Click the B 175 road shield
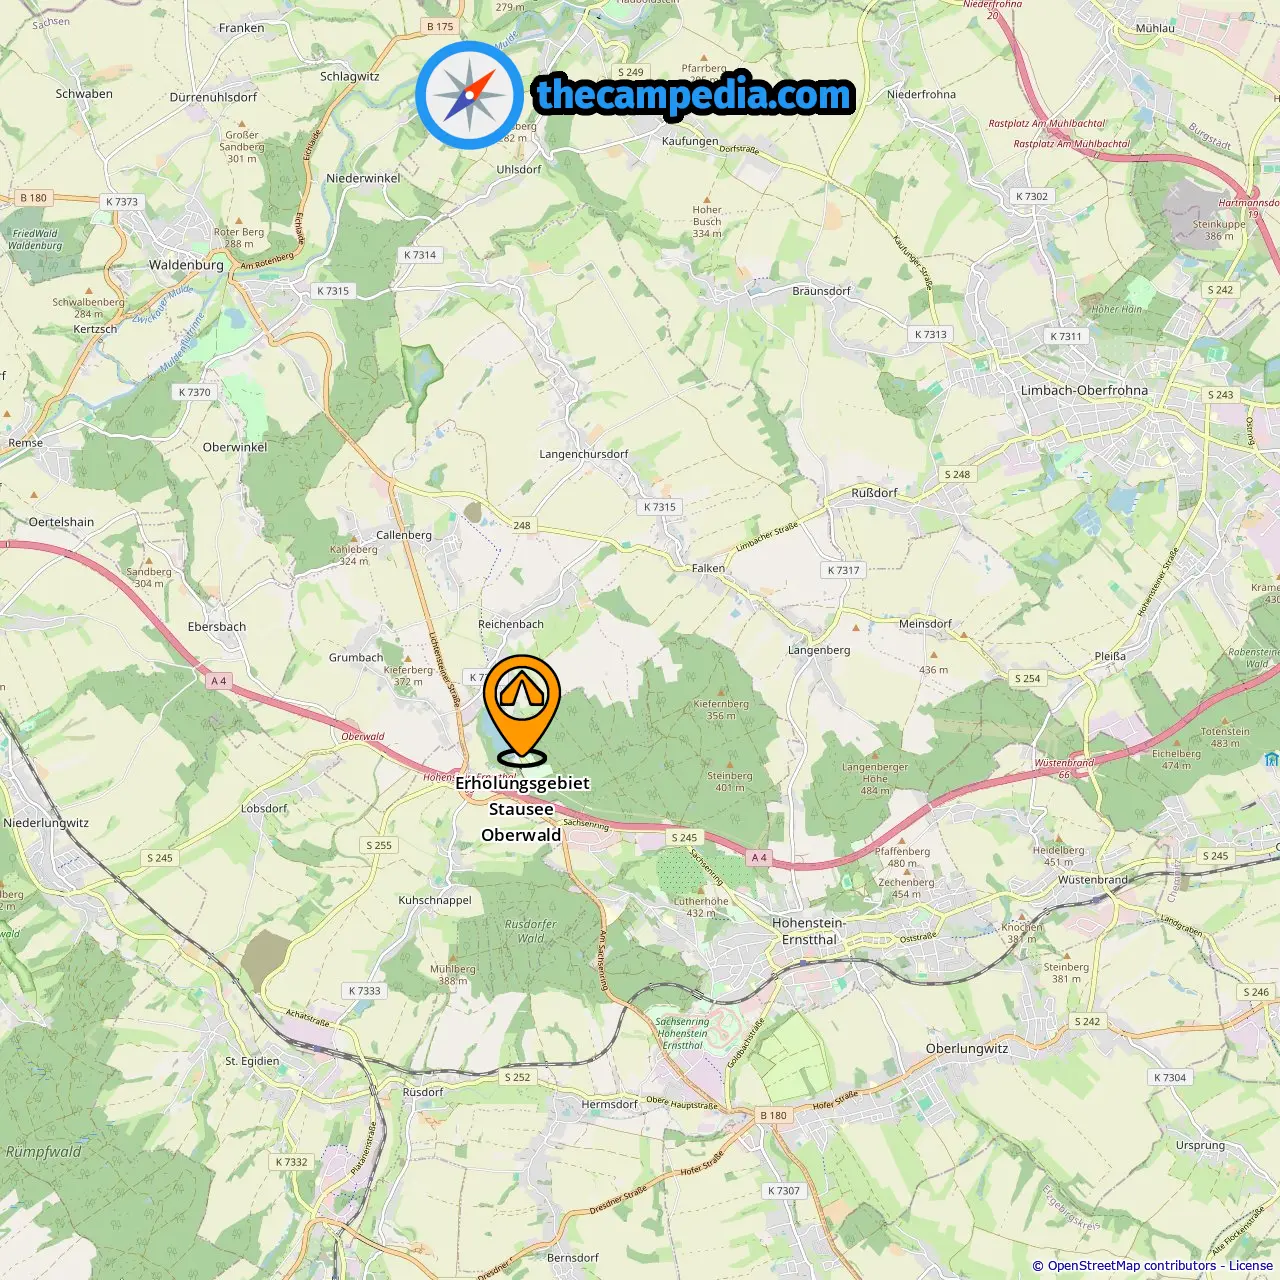Image resolution: width=1280 pixels, height=1280 pixels. (440, 27)
